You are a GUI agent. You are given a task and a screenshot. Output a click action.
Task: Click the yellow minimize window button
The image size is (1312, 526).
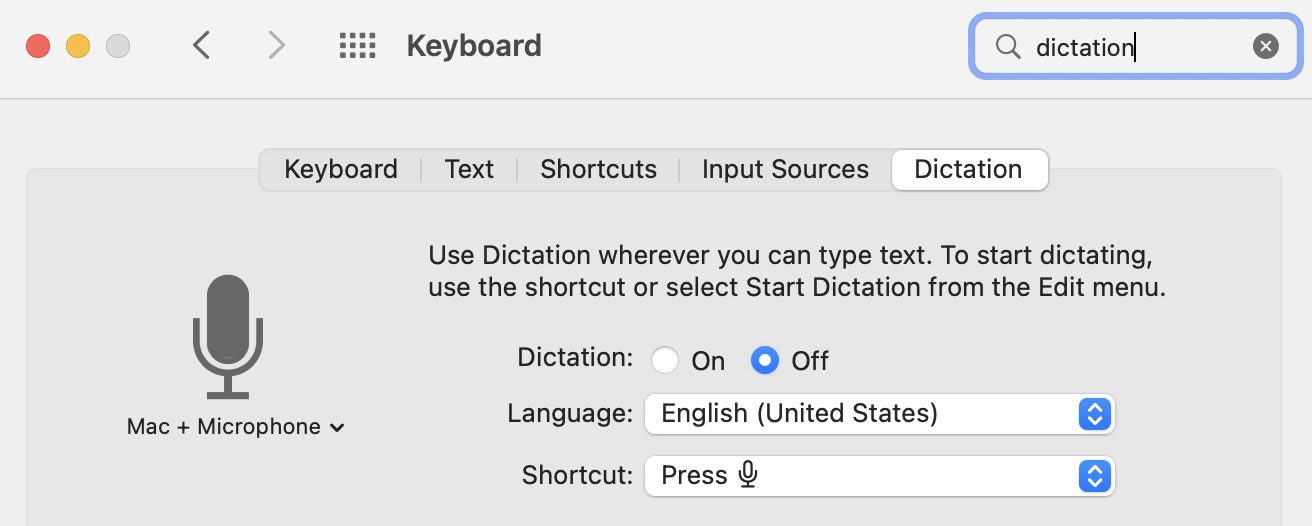(x=78, y=46)
